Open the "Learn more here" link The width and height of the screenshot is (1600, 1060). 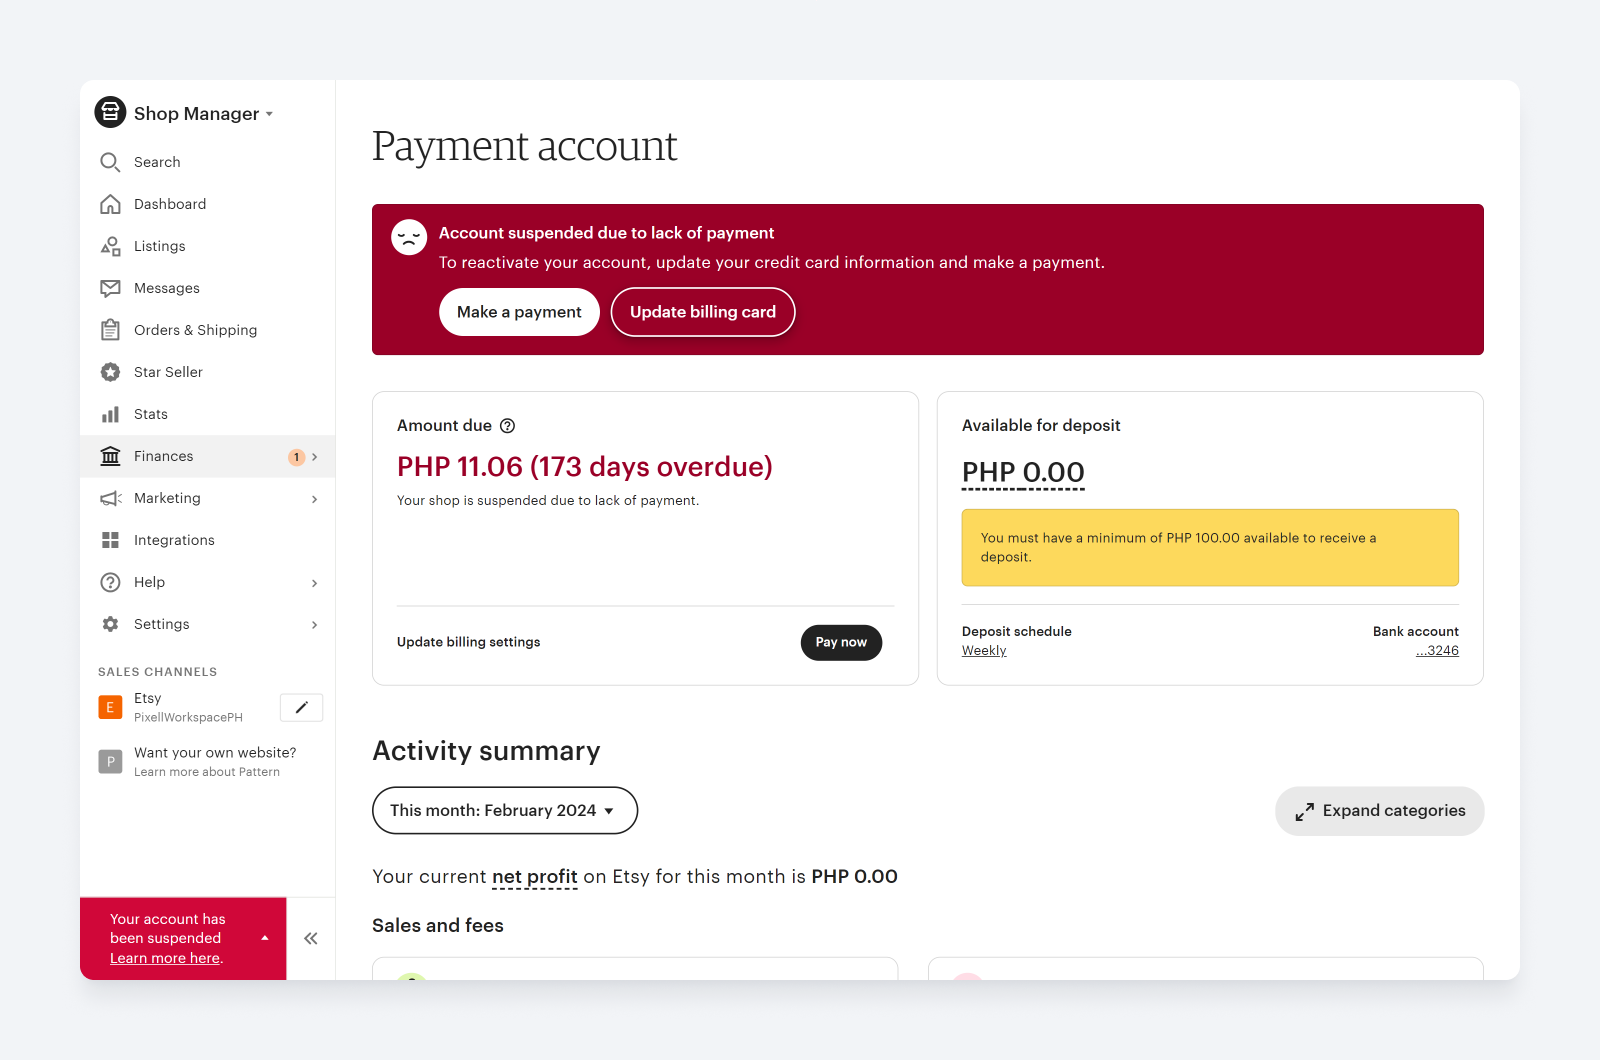164,957
